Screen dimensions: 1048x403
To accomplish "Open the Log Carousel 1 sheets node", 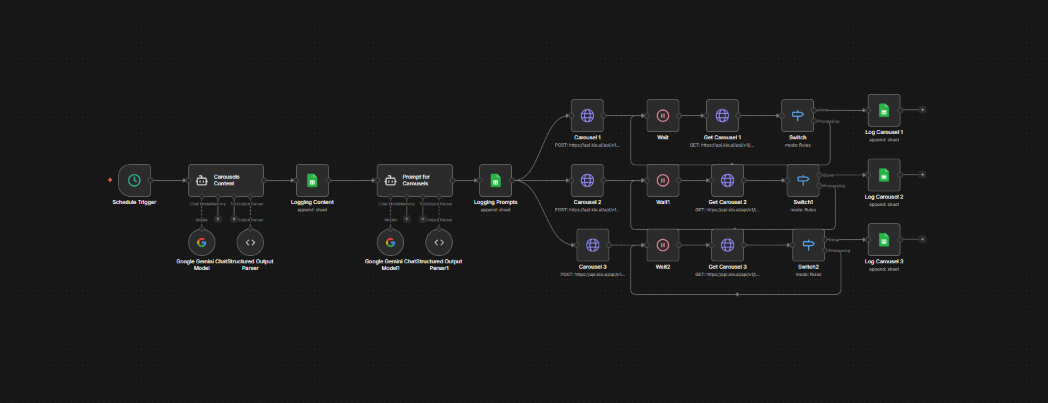I will pyautogui.click(x=884, y=110).
